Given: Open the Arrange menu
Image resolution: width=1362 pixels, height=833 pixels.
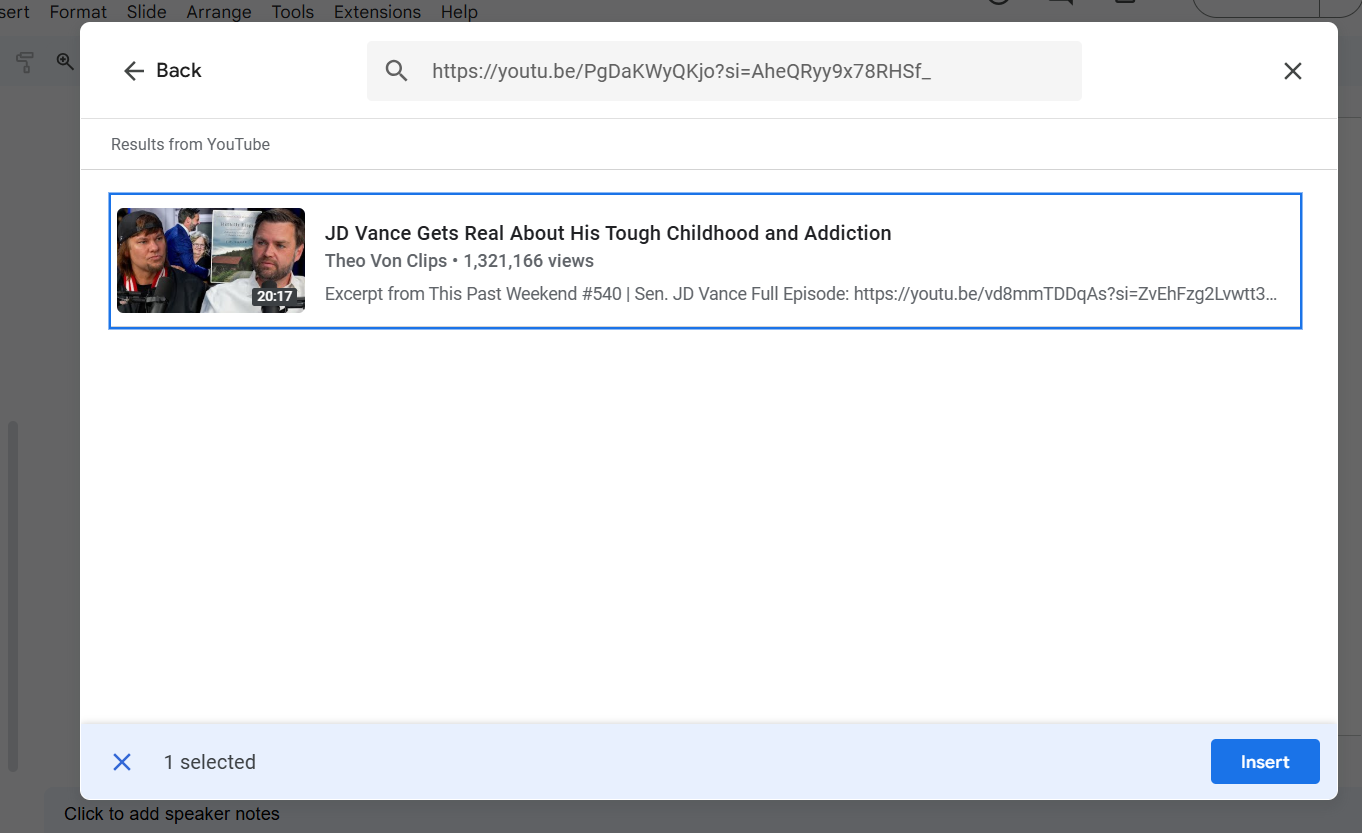Looking at the screenshot, I should 218,12.
